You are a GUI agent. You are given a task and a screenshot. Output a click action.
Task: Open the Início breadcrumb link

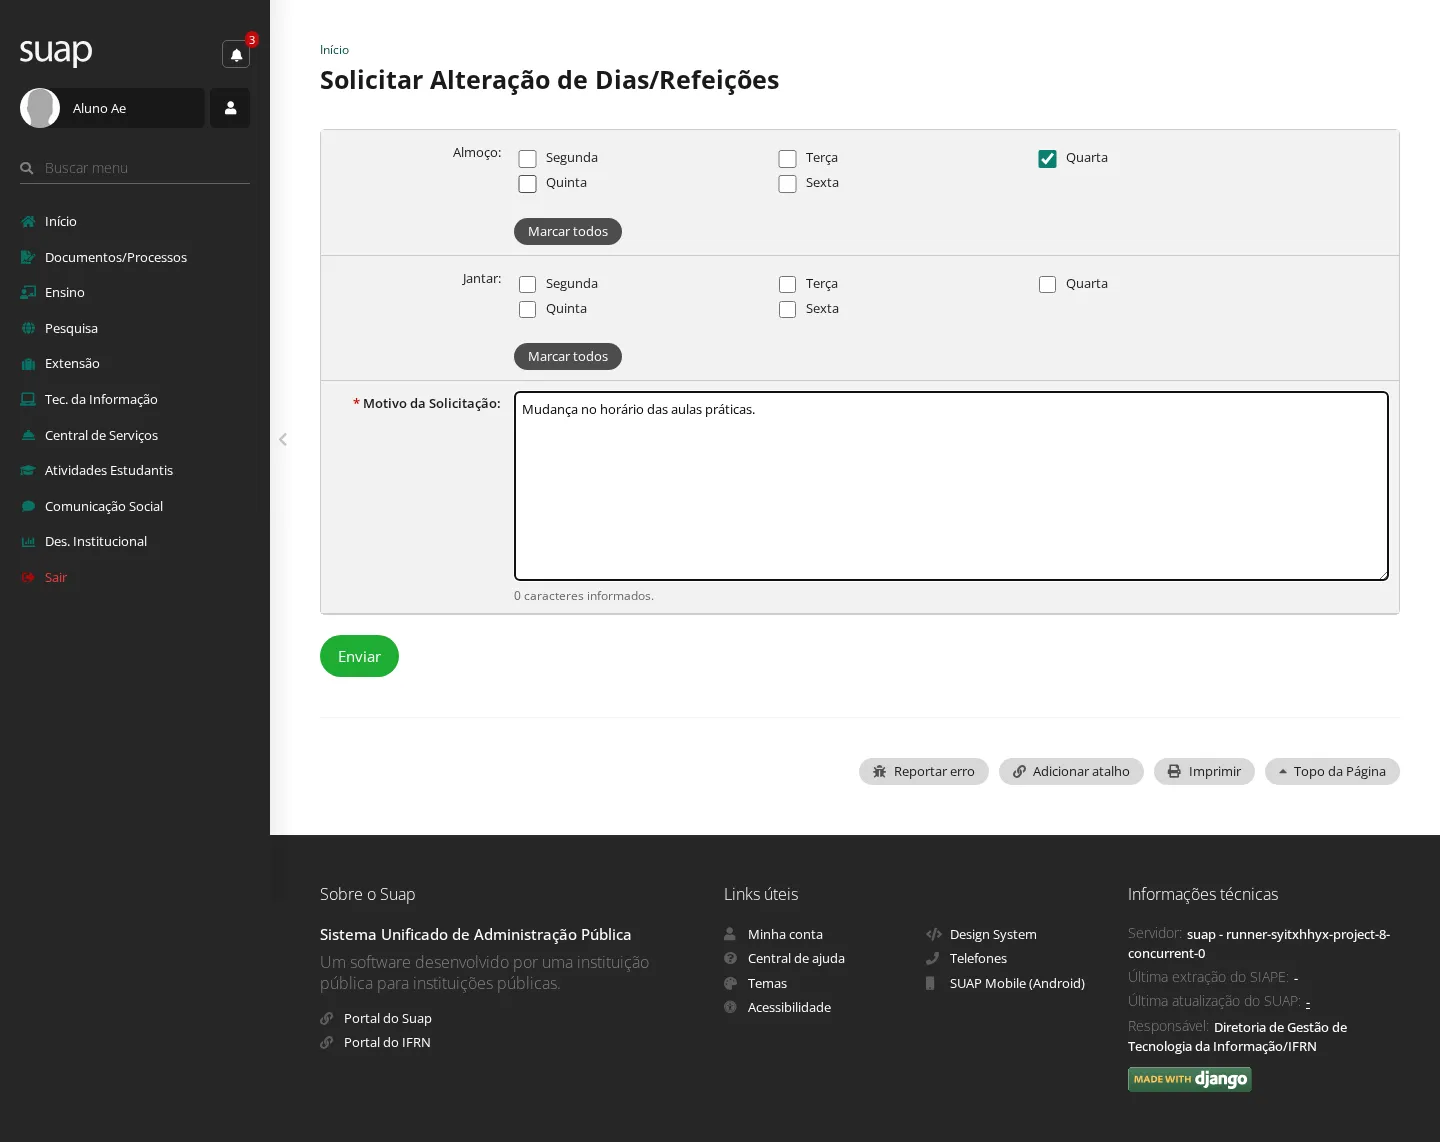tap(334, 50)
